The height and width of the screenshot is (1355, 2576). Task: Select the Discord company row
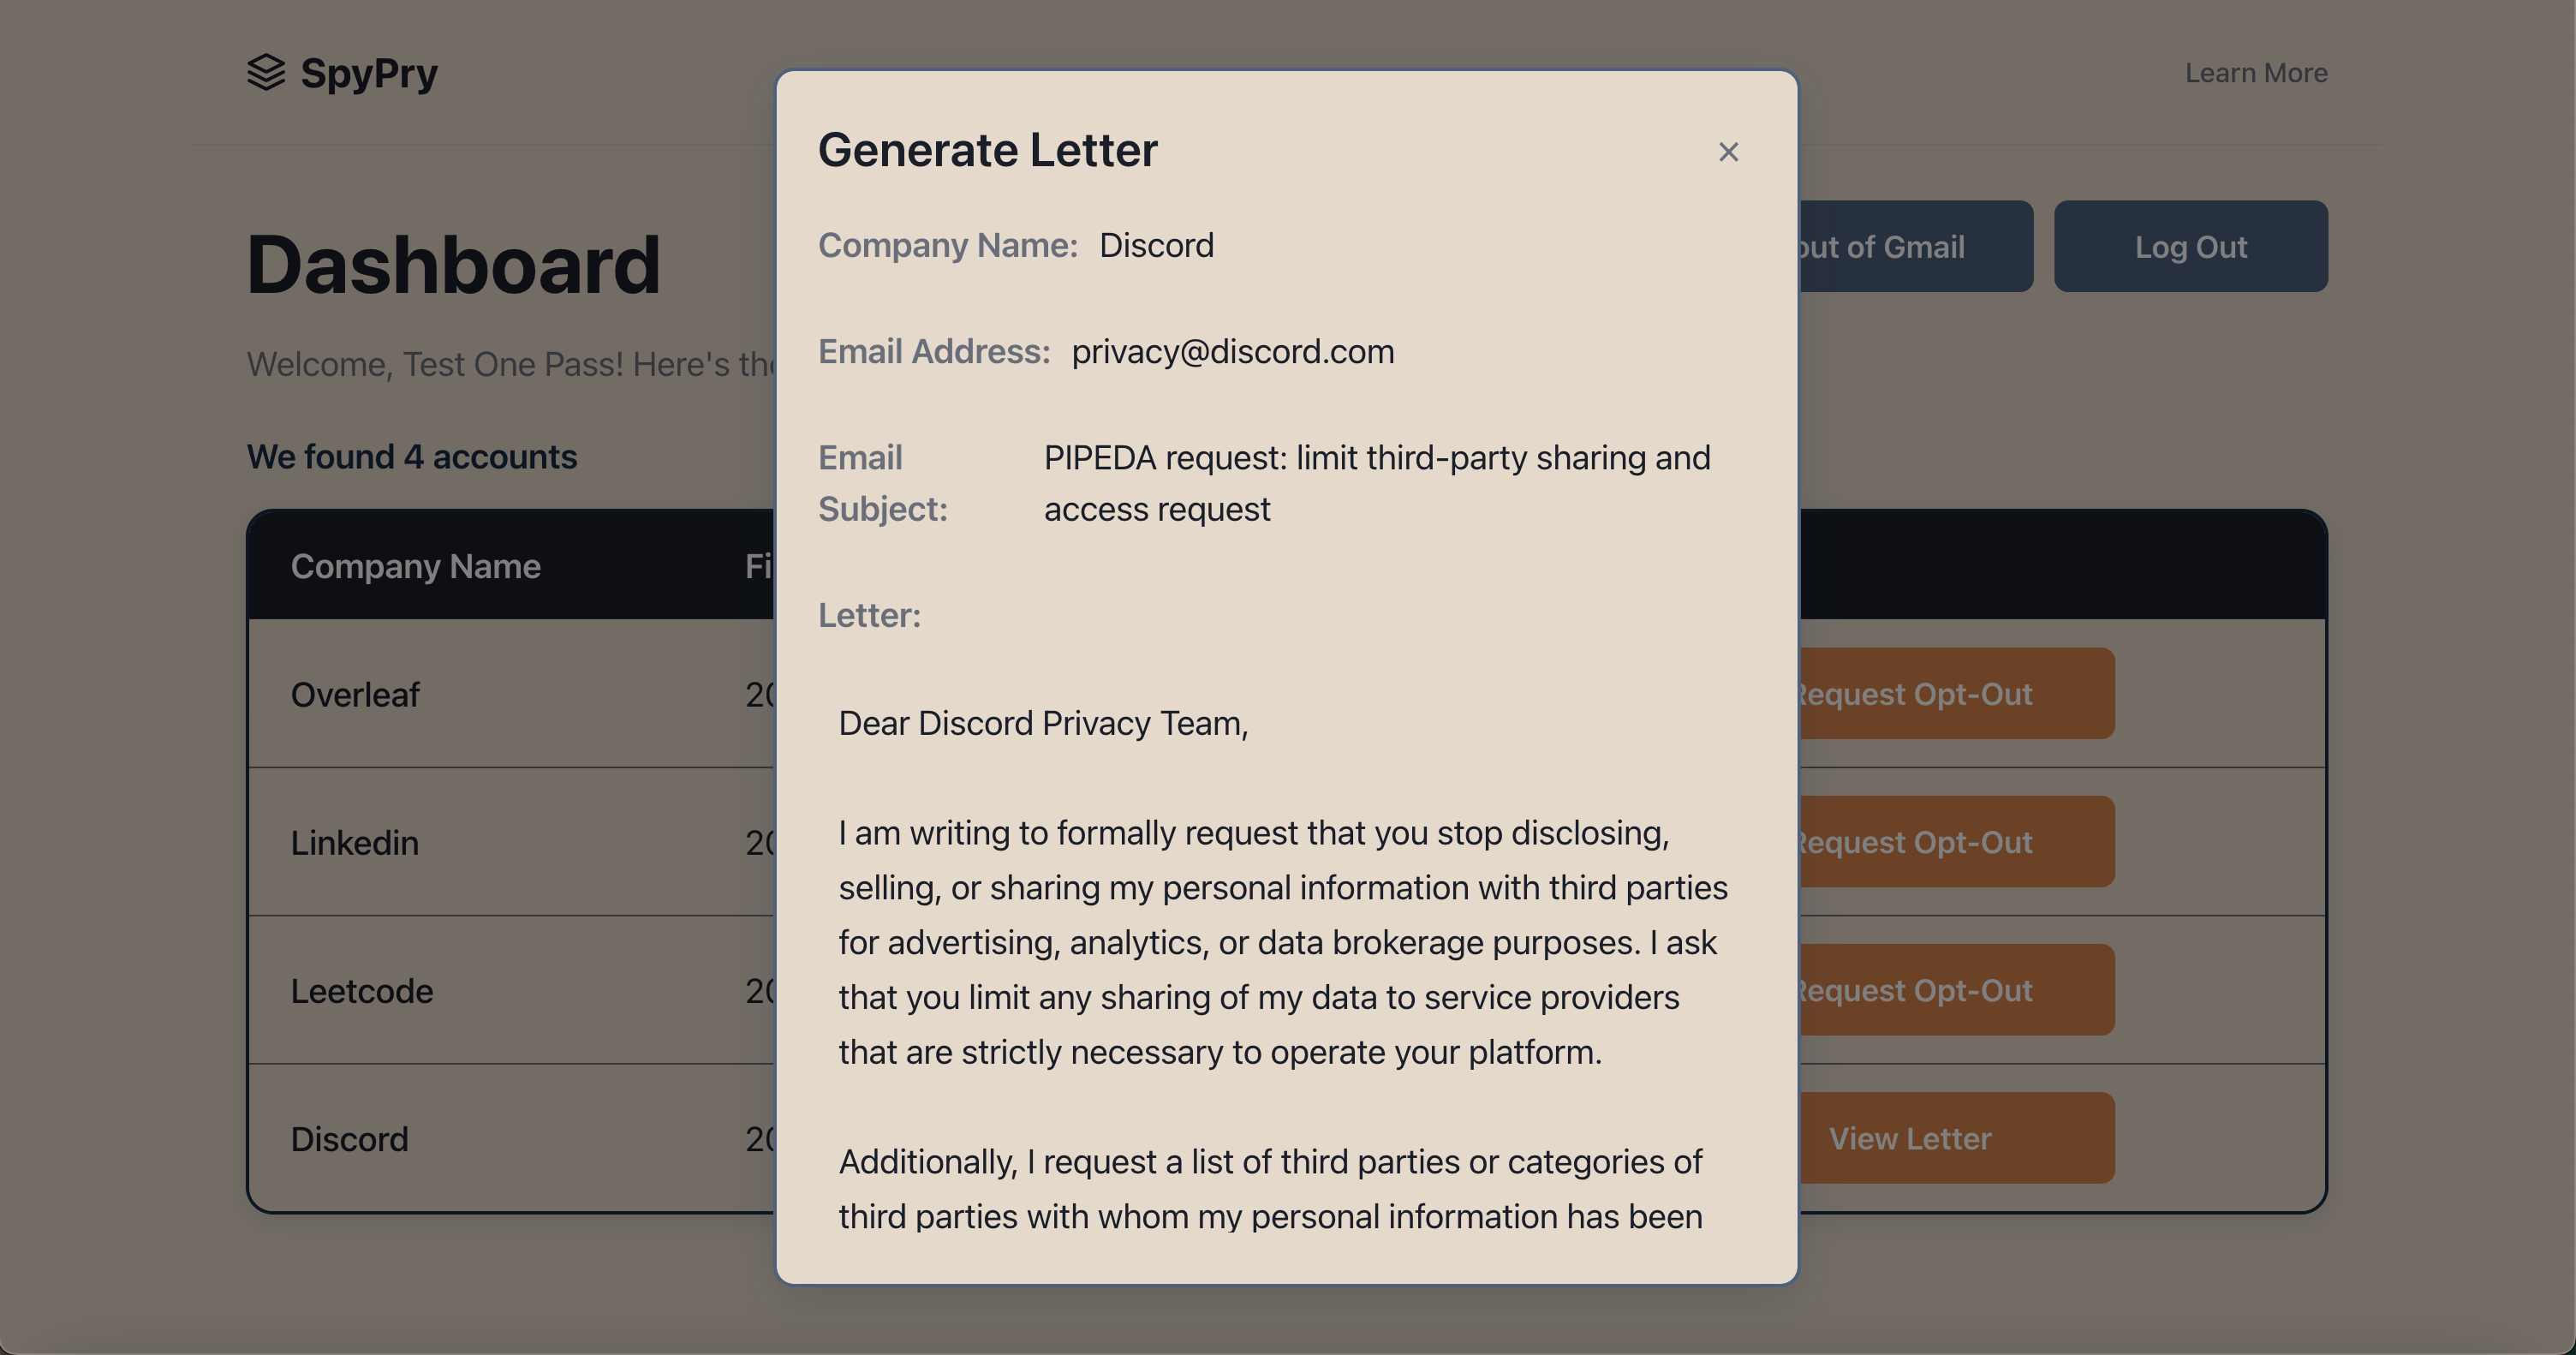(349, 1139)
